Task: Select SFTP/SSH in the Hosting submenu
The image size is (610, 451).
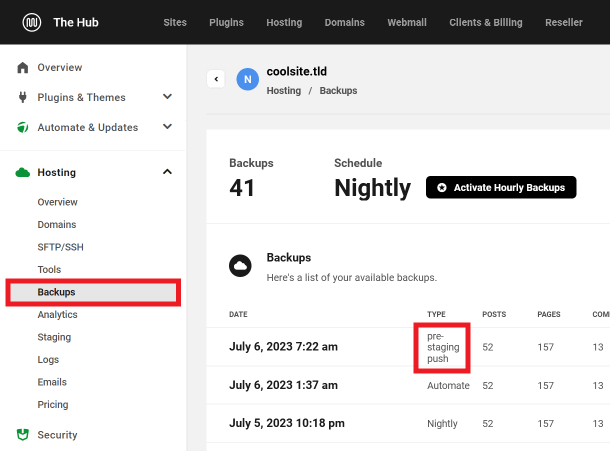Action: [x=59, y=247]
